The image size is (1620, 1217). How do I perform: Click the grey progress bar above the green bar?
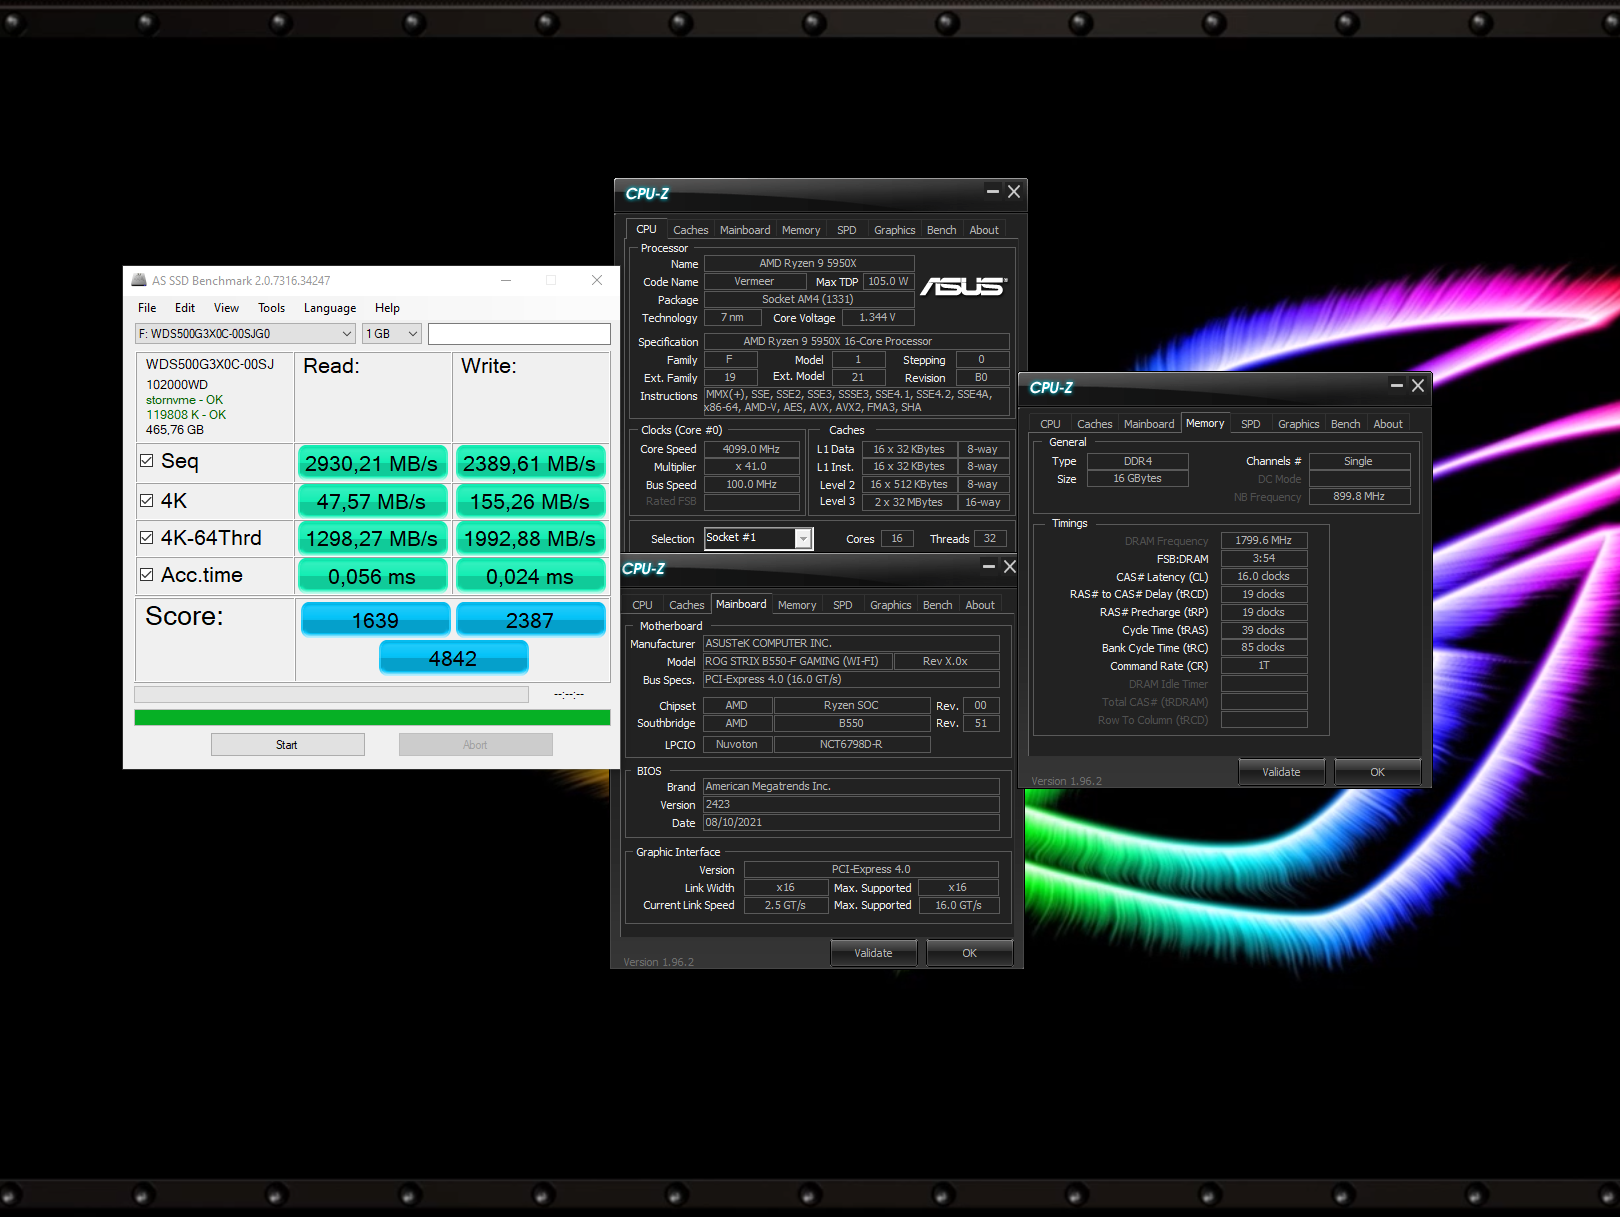click(331, 694)
